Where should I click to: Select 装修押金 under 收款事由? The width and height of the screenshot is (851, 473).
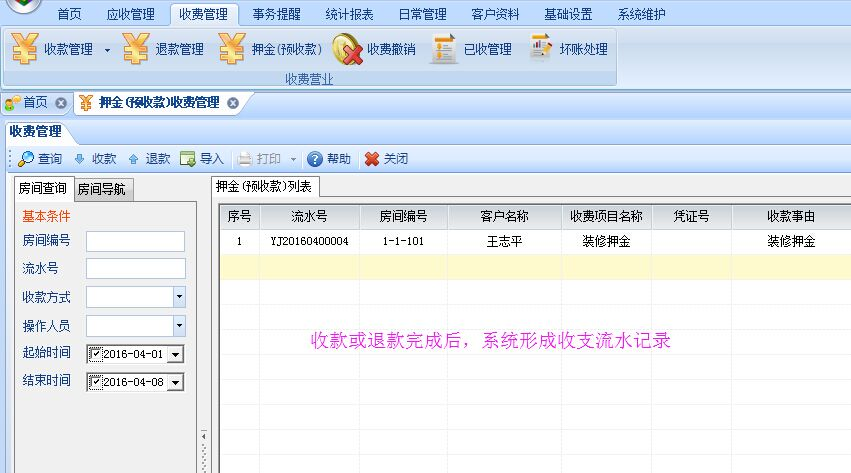[x=791, y=241]
